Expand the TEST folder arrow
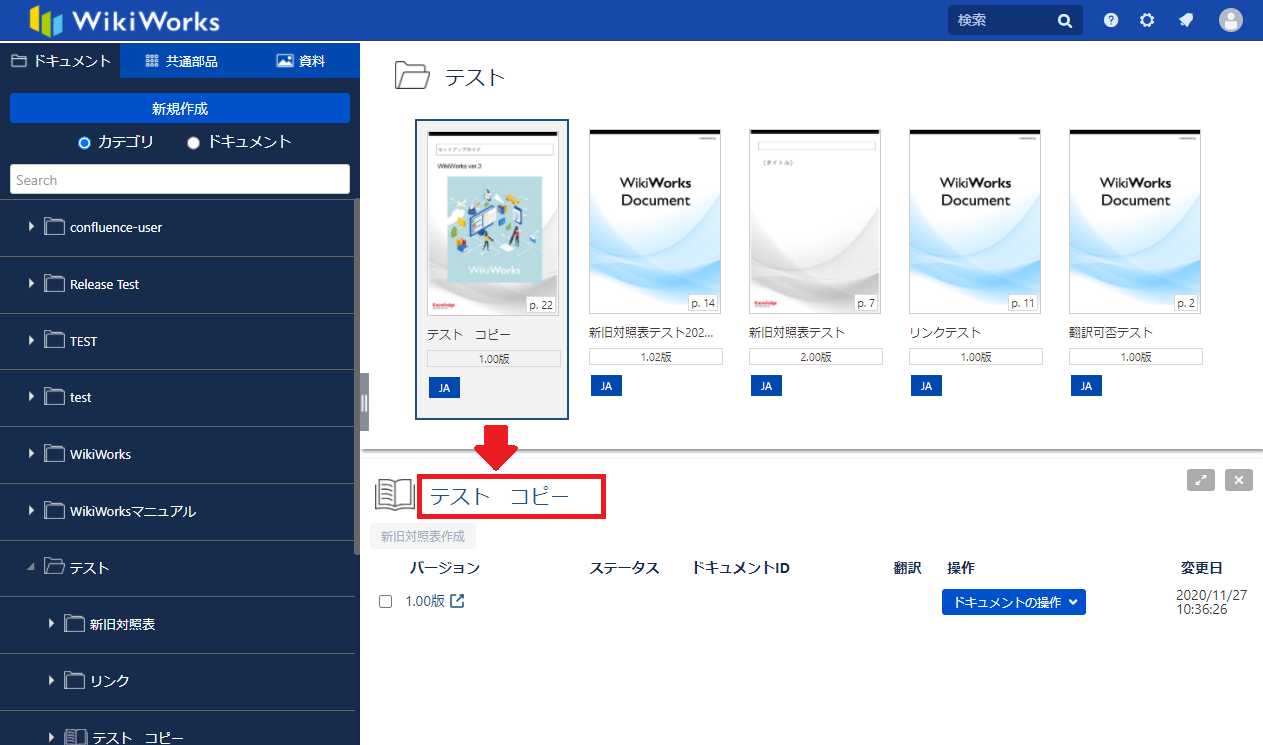Viewport: 1263px width, 745px height. click(32, 341)
